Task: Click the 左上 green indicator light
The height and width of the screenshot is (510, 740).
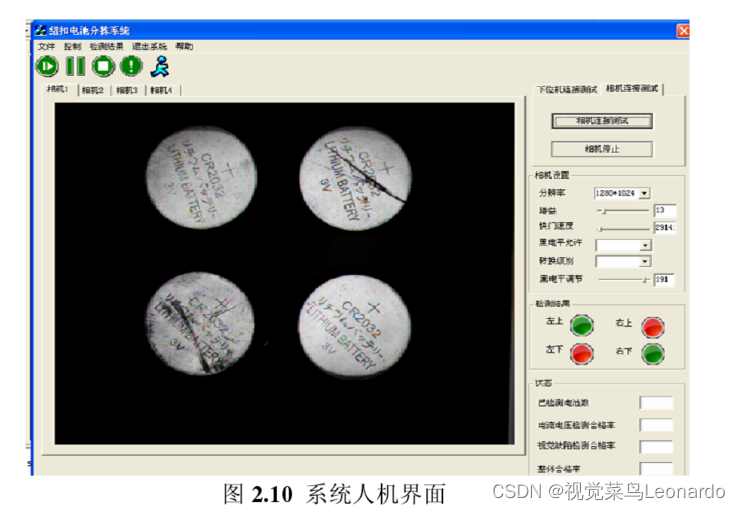Action: 582,326
